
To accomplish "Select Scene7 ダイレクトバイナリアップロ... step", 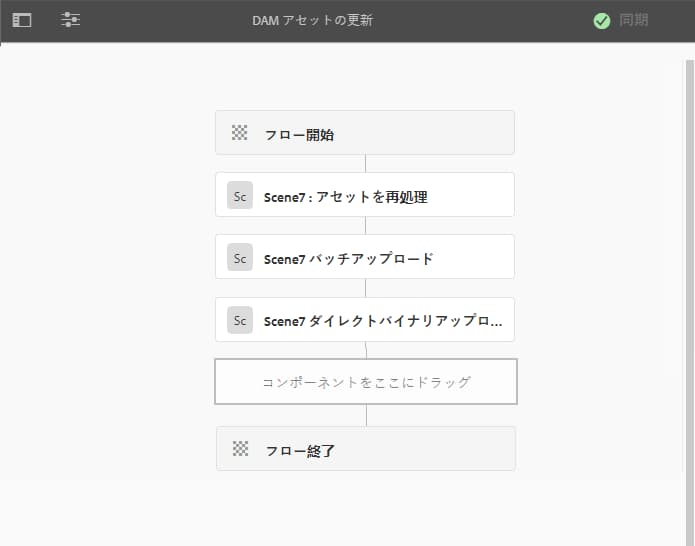I will pyautogui.click(x=365, y=320).
